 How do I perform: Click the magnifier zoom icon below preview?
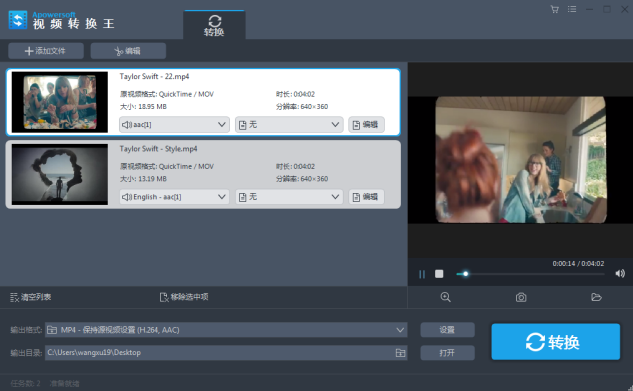click(x=445, y=297)
